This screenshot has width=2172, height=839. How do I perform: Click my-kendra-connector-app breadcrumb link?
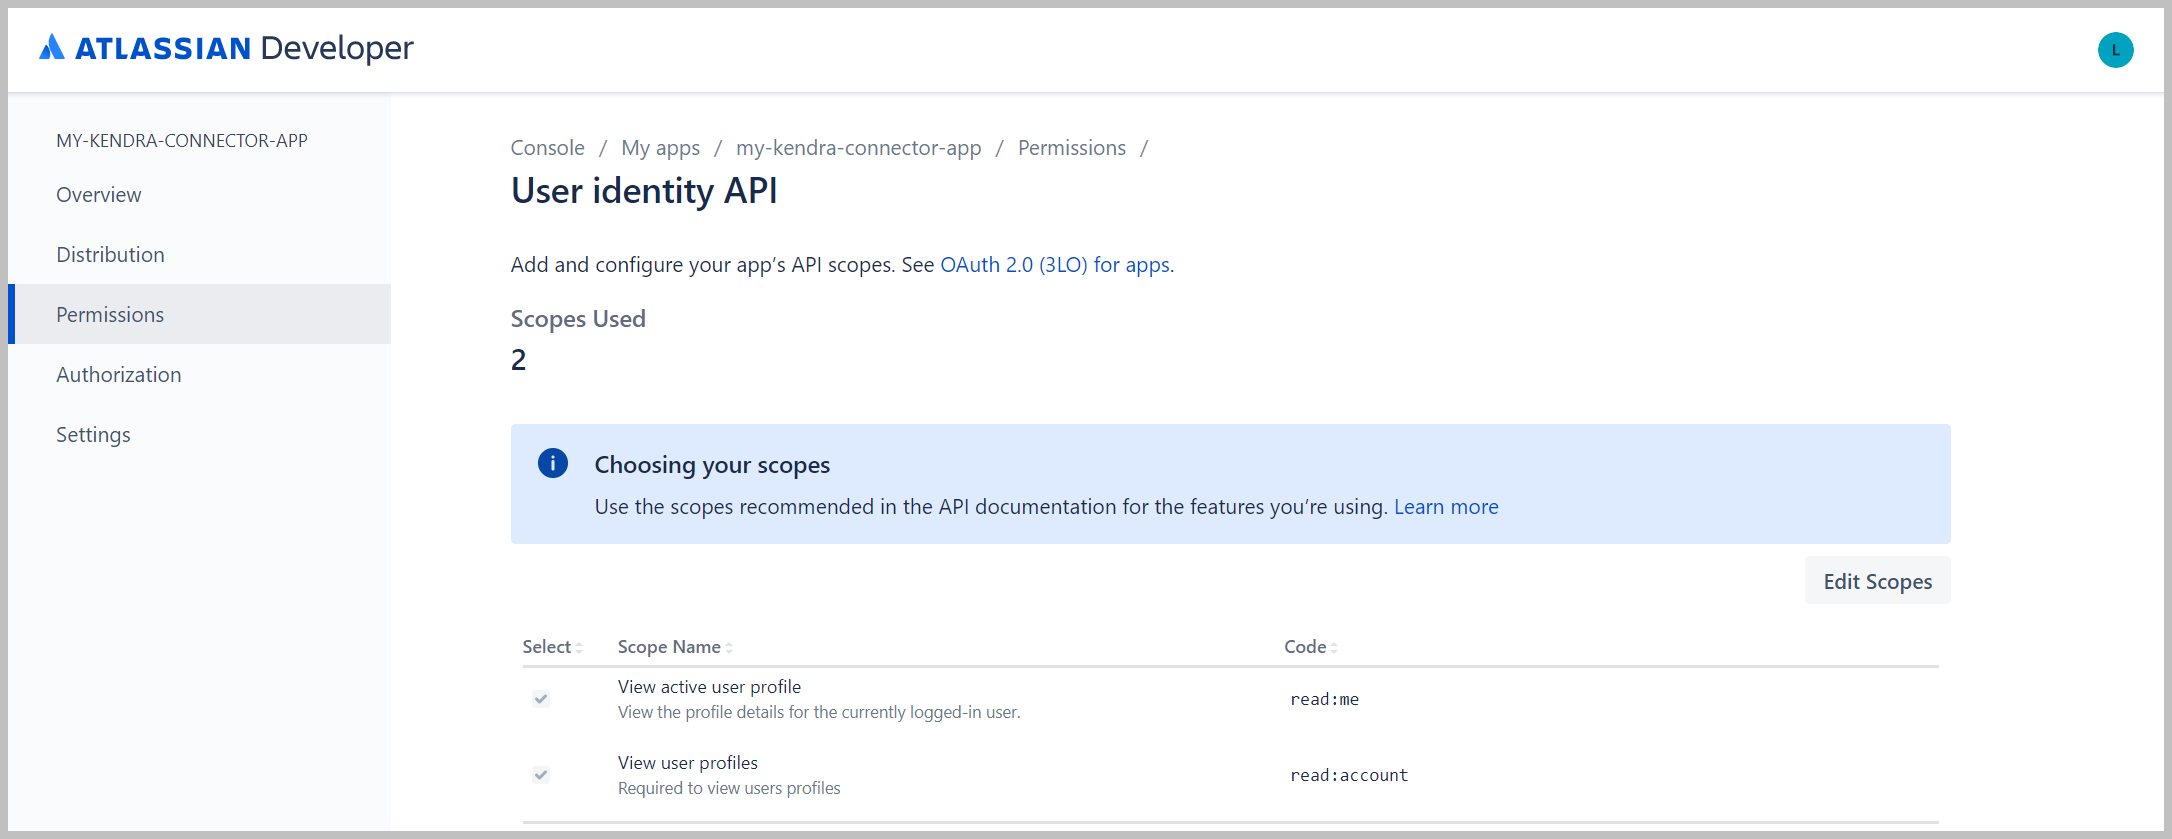point(859,148)
